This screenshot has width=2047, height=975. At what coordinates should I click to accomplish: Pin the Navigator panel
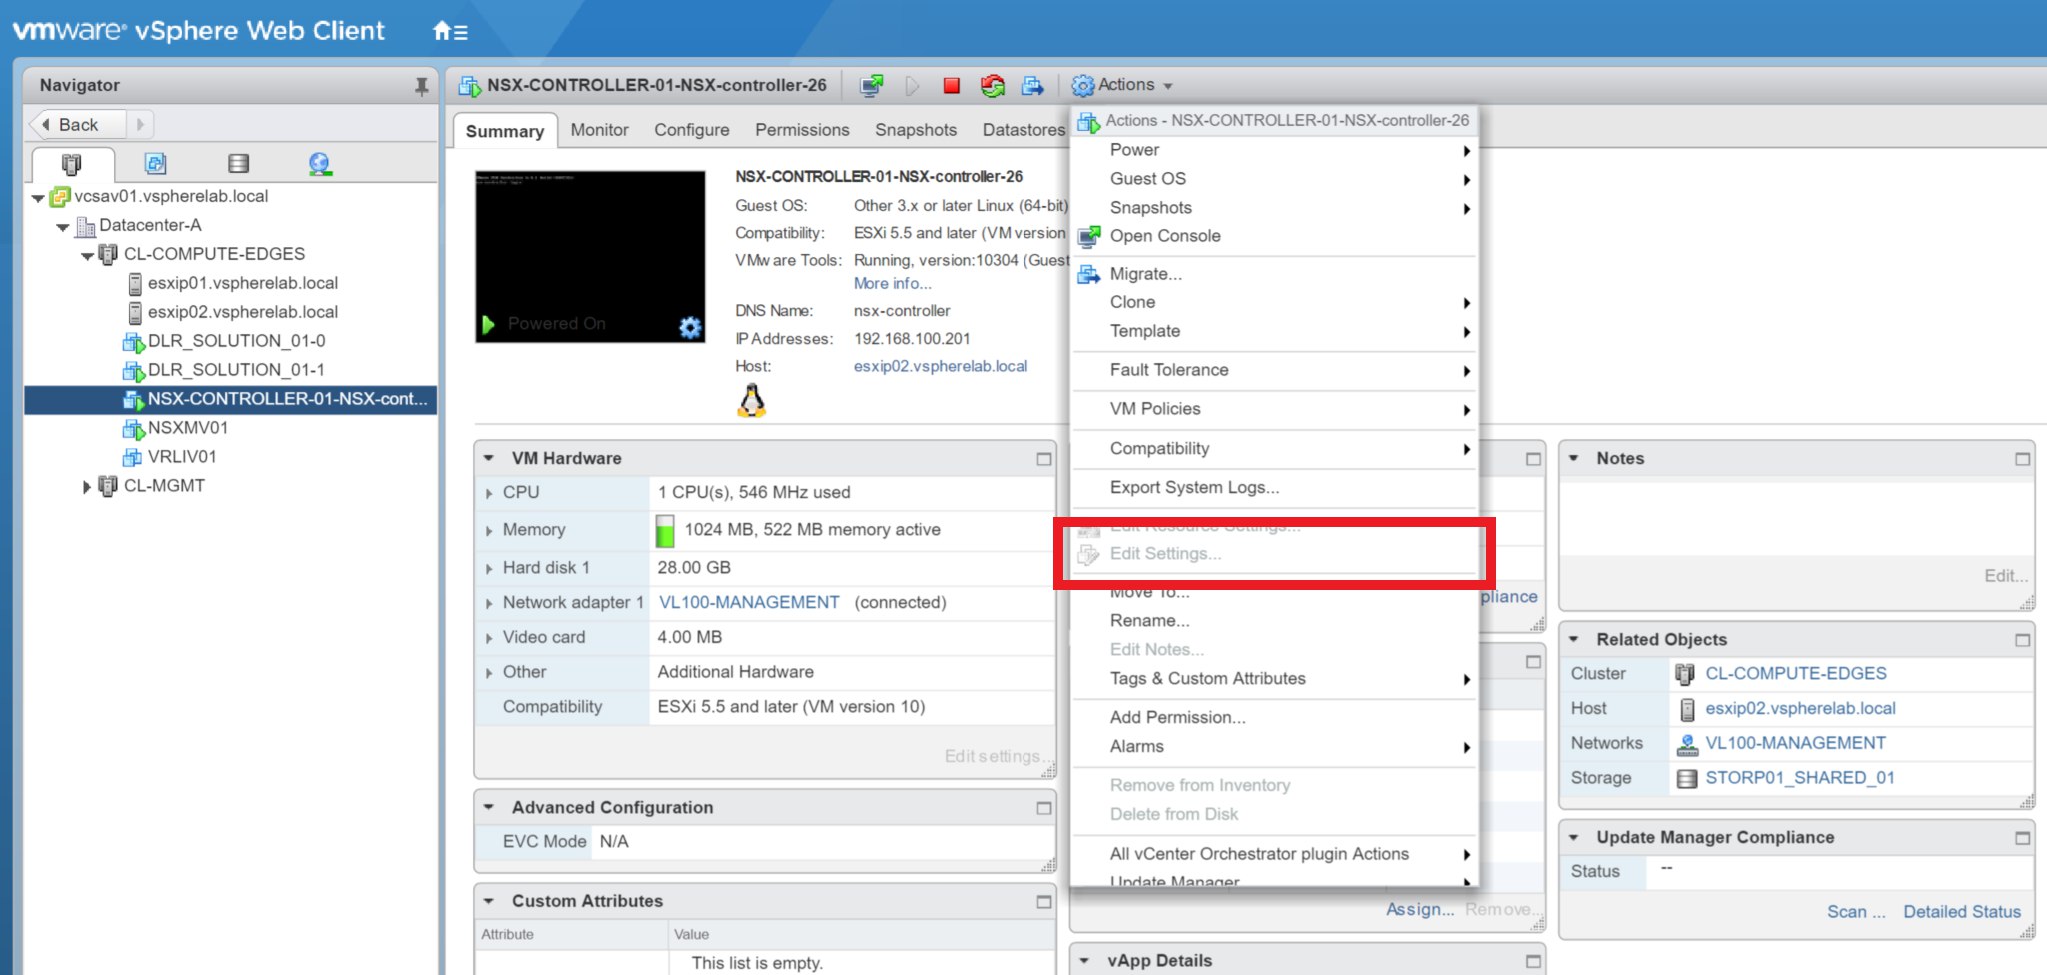tap(421, 86)
